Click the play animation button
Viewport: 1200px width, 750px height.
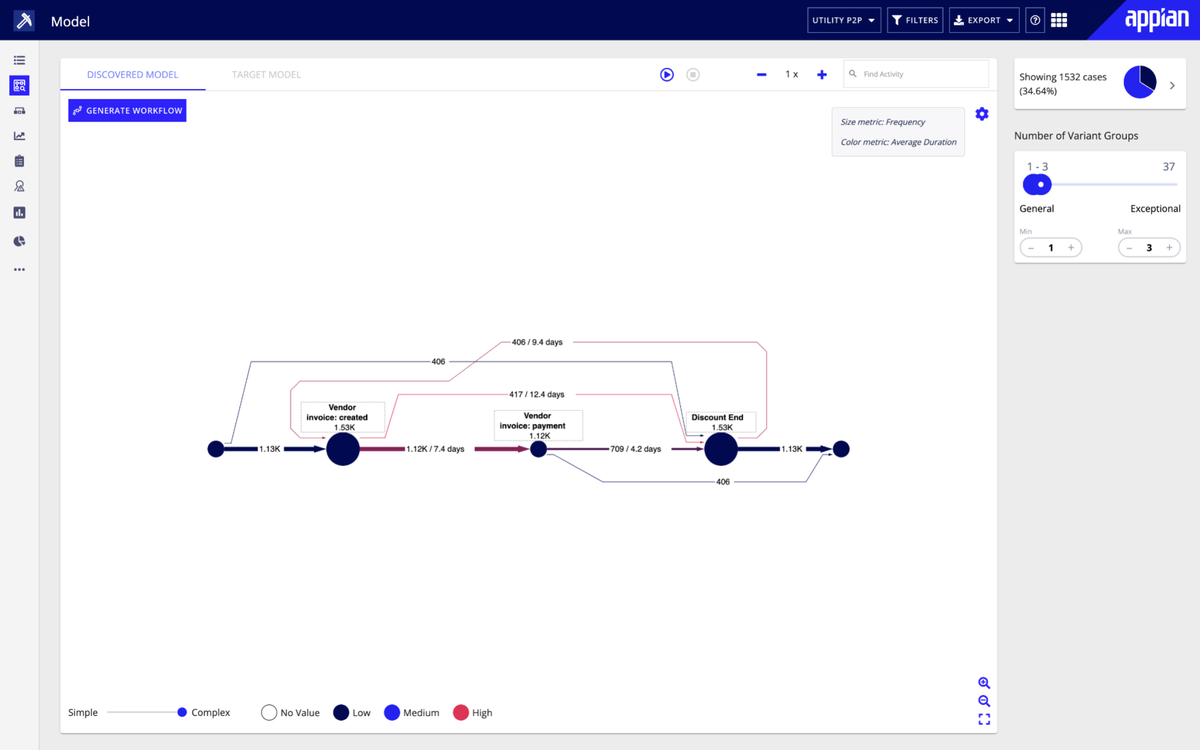tap(667, 75)
